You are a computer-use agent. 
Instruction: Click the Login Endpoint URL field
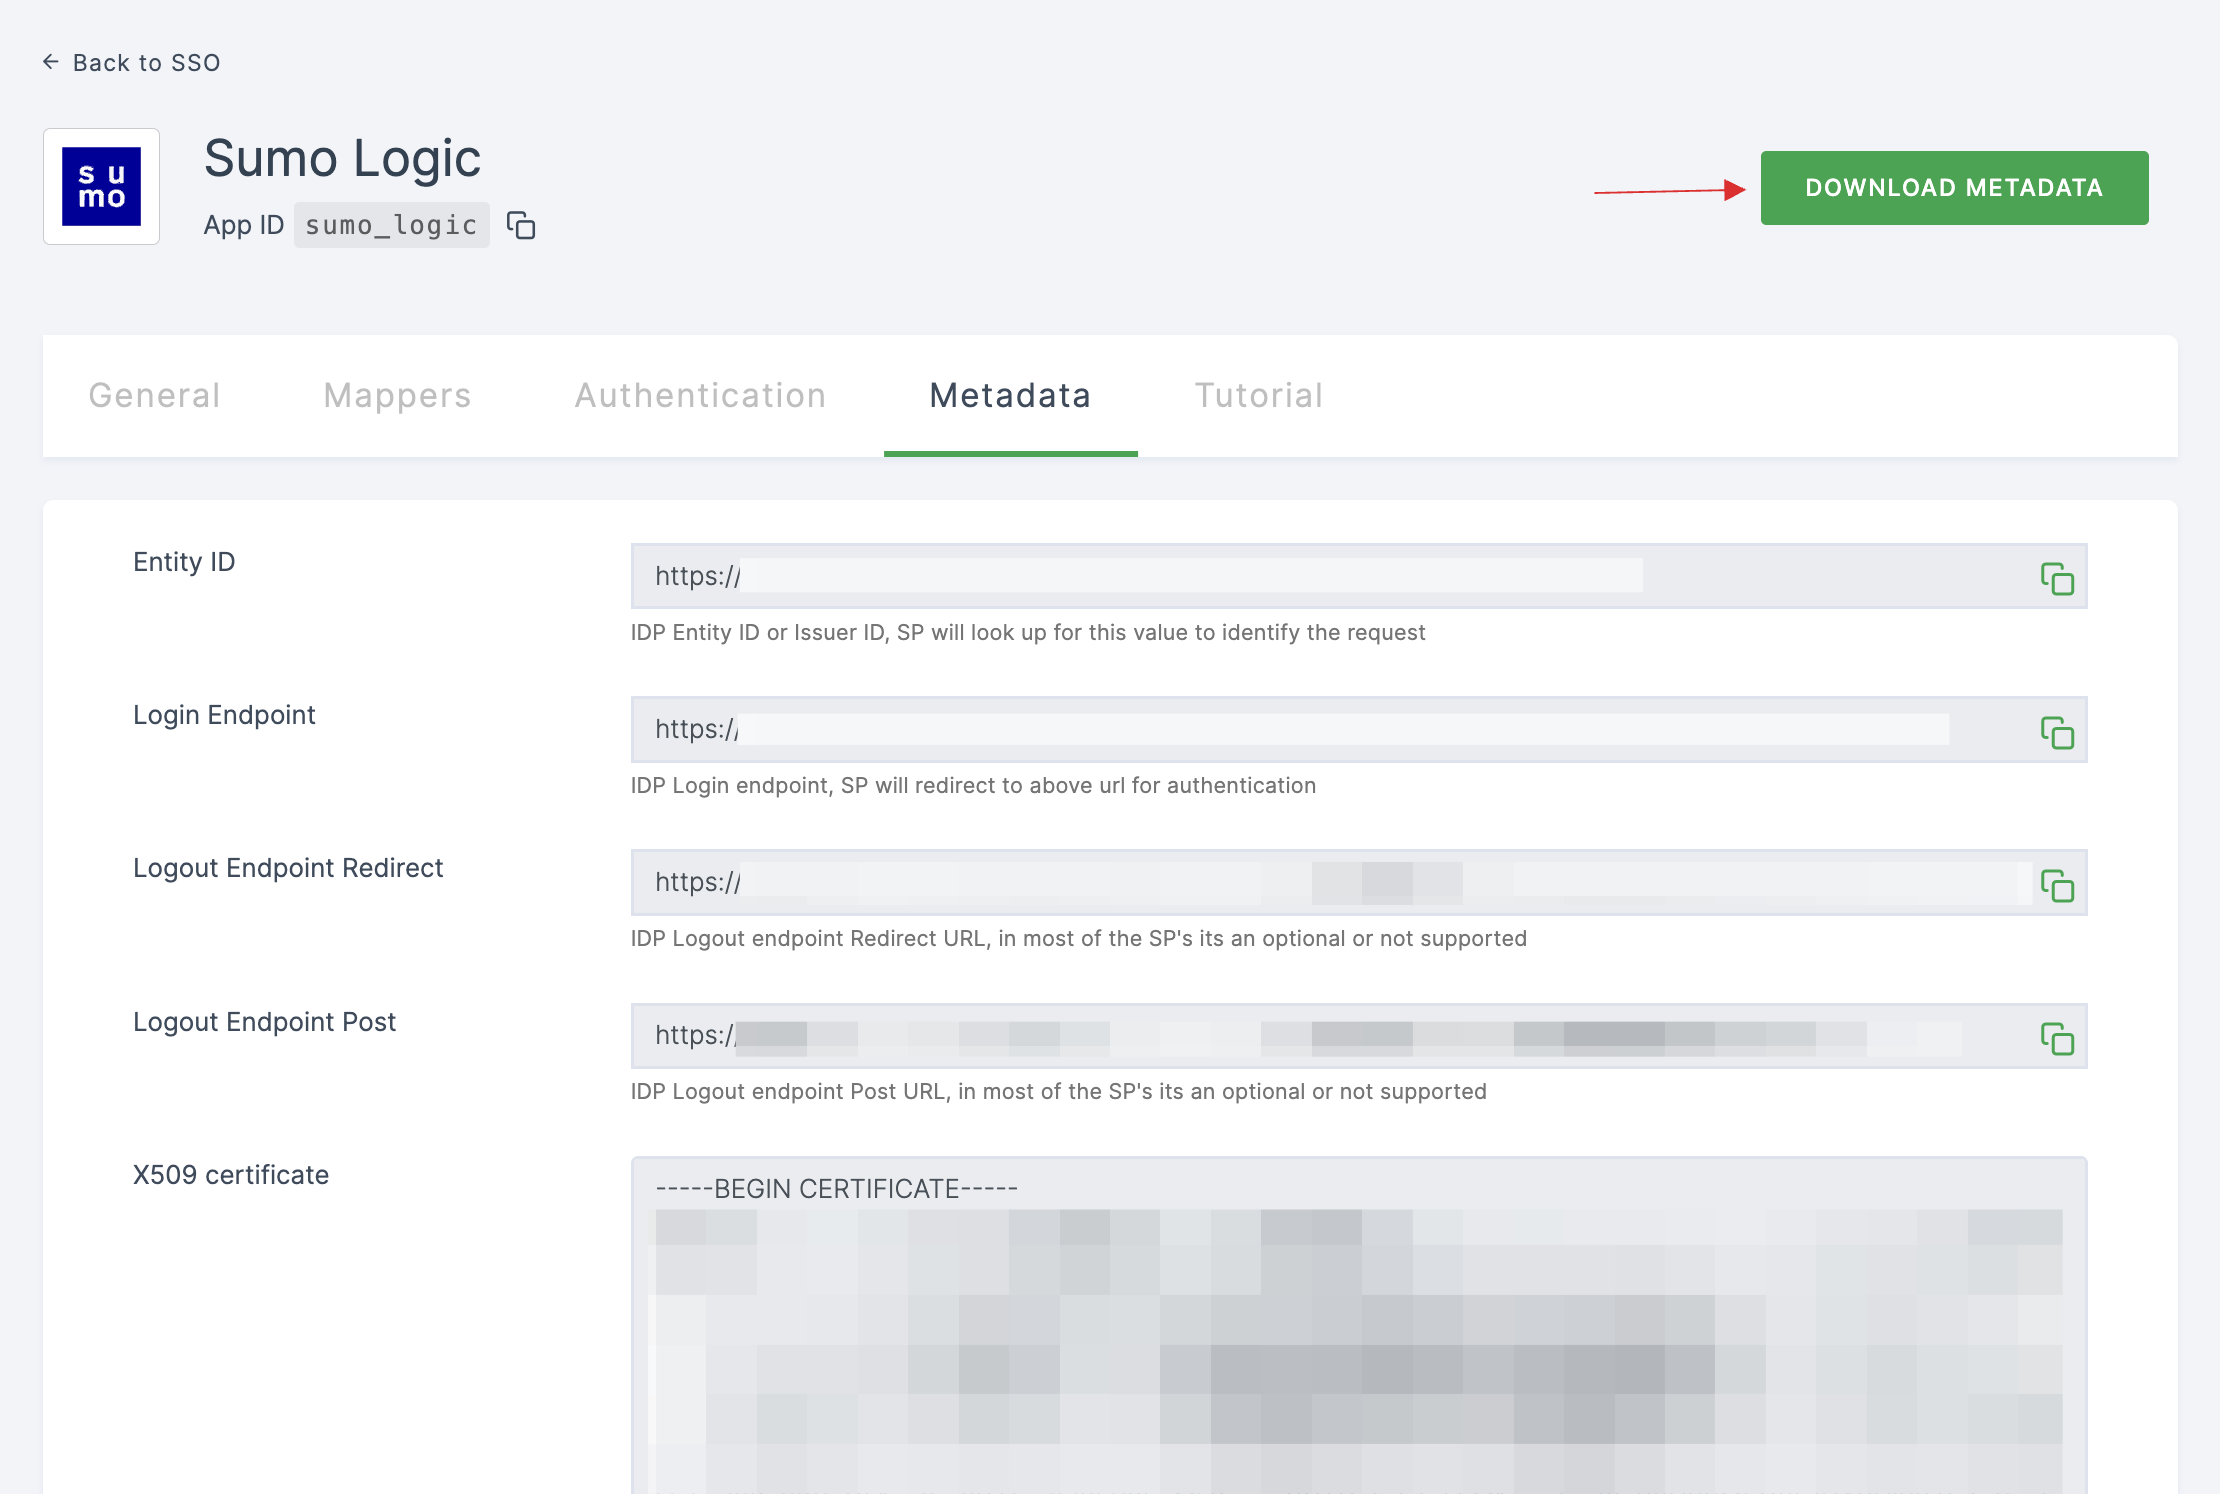[1359, 729]
